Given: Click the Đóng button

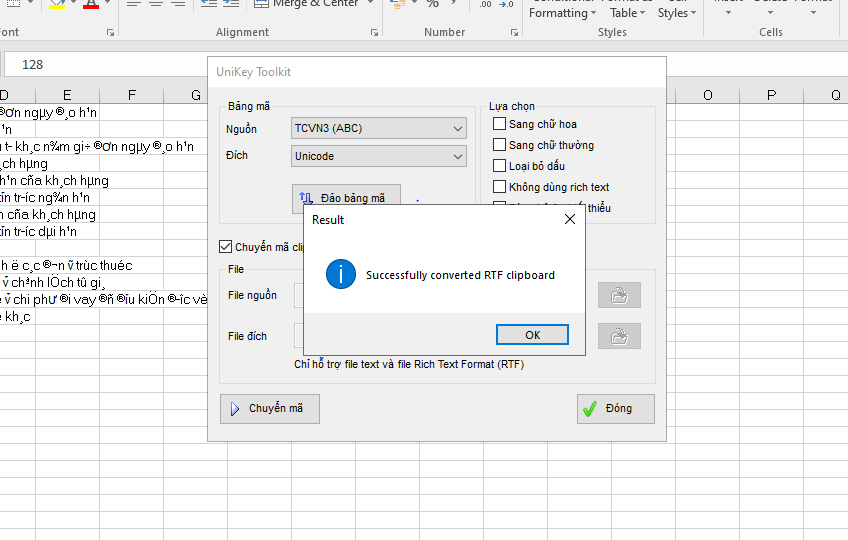Looking at the screenshot, I should [x=616, y=409].
